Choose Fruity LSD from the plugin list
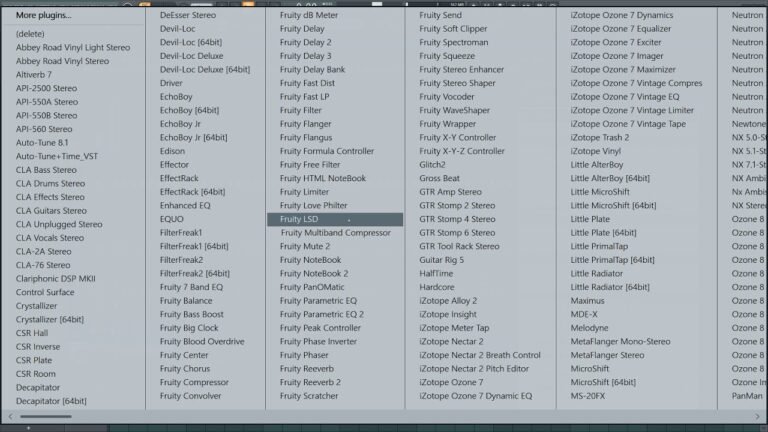This screenshot has height=432, width=768. point(335,219)
